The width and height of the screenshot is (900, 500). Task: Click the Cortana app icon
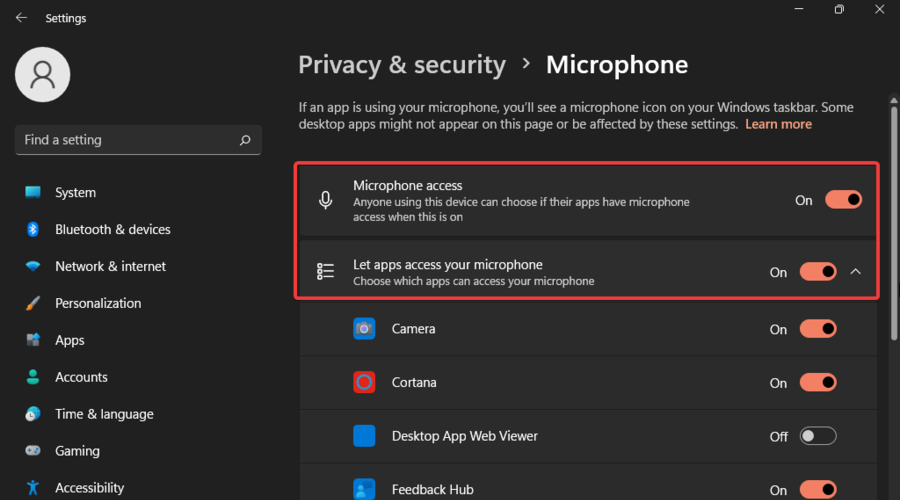click(364, 383)
